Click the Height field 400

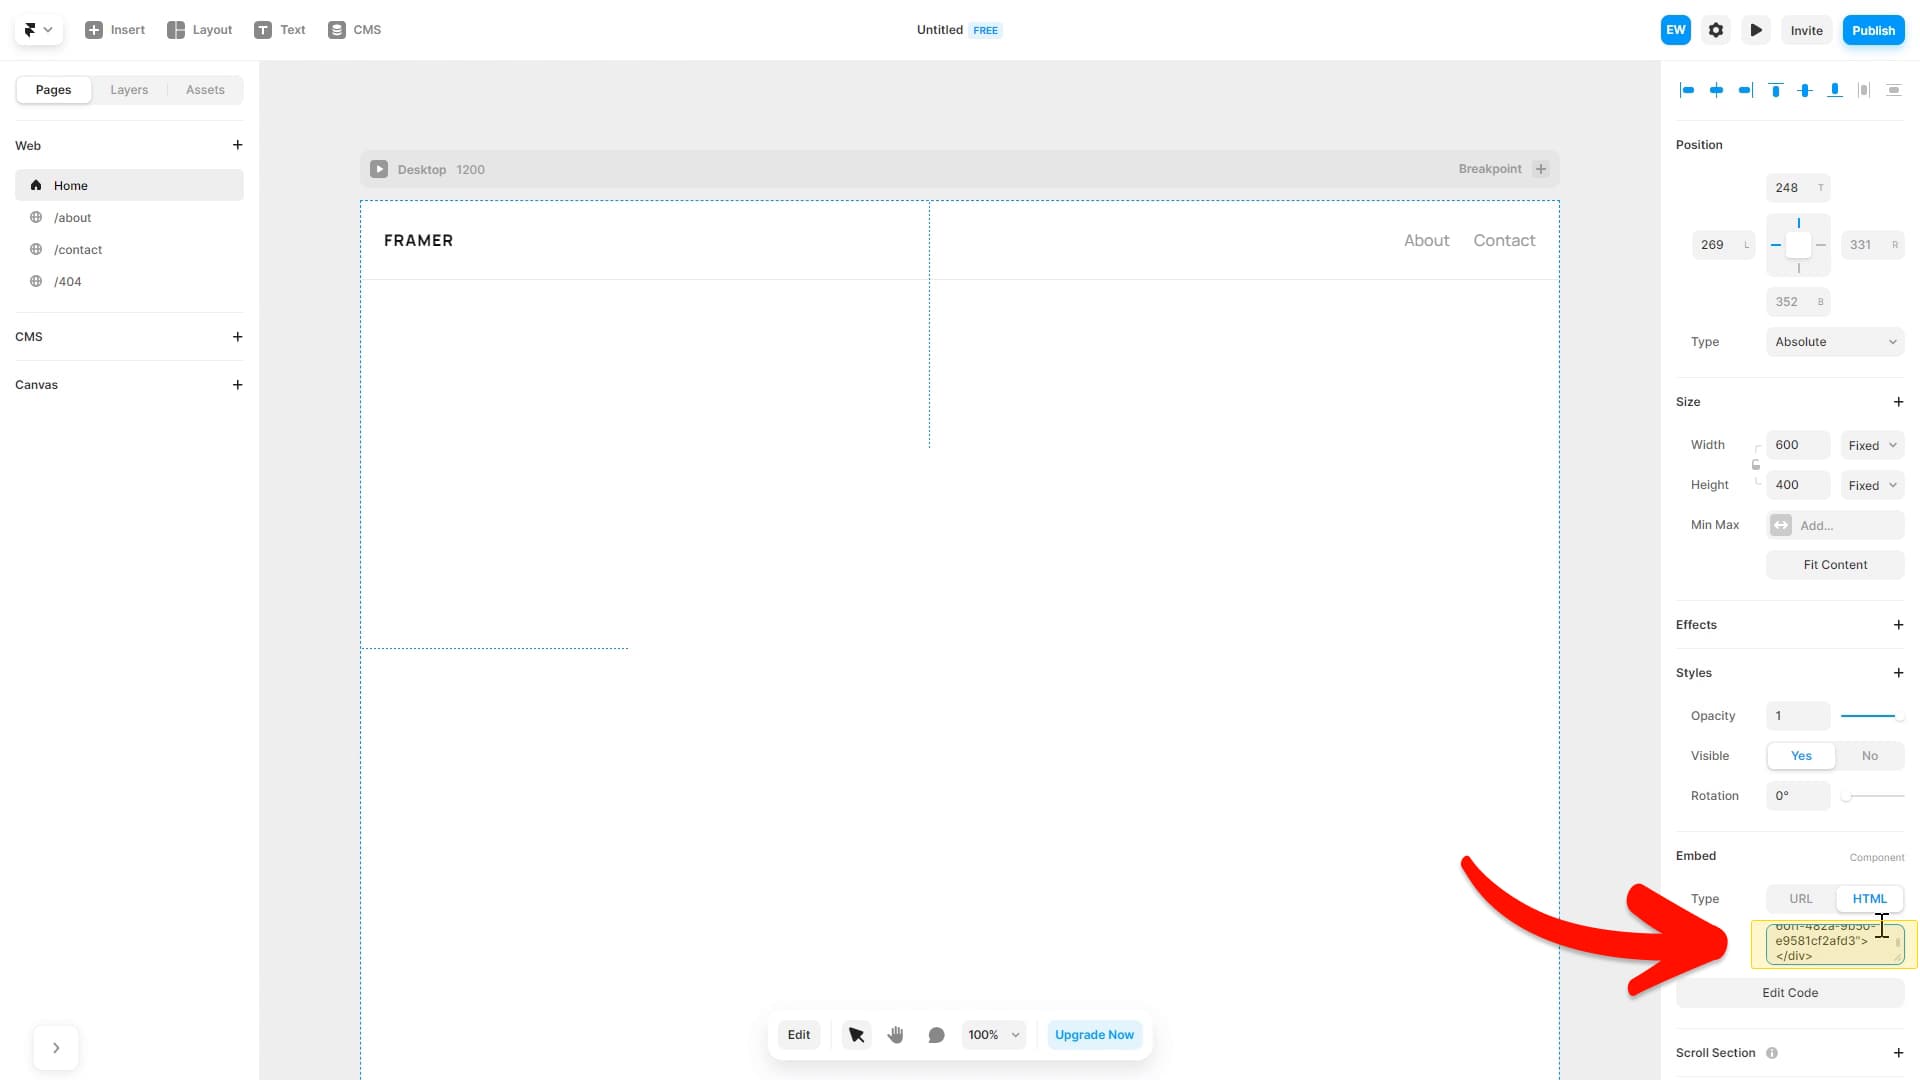tap(1798, 485)
